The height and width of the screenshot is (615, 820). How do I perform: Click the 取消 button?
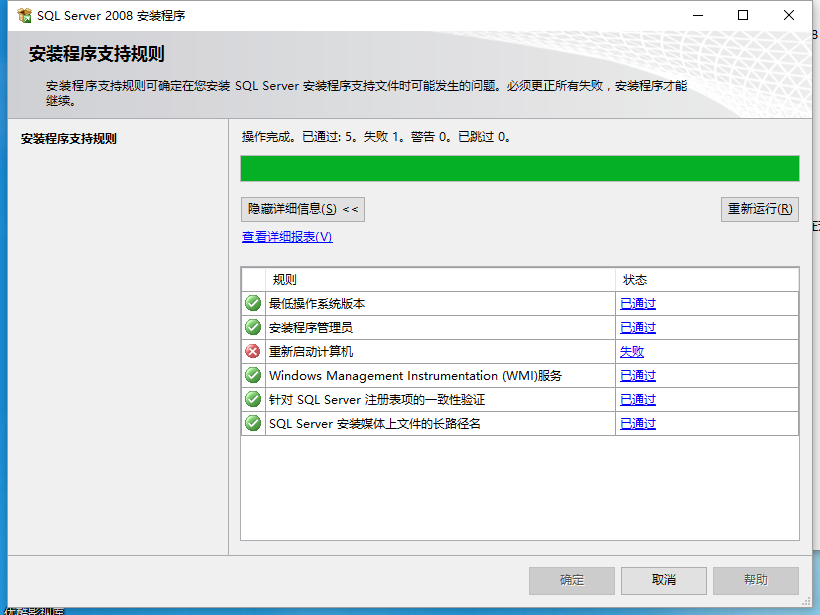664,580
